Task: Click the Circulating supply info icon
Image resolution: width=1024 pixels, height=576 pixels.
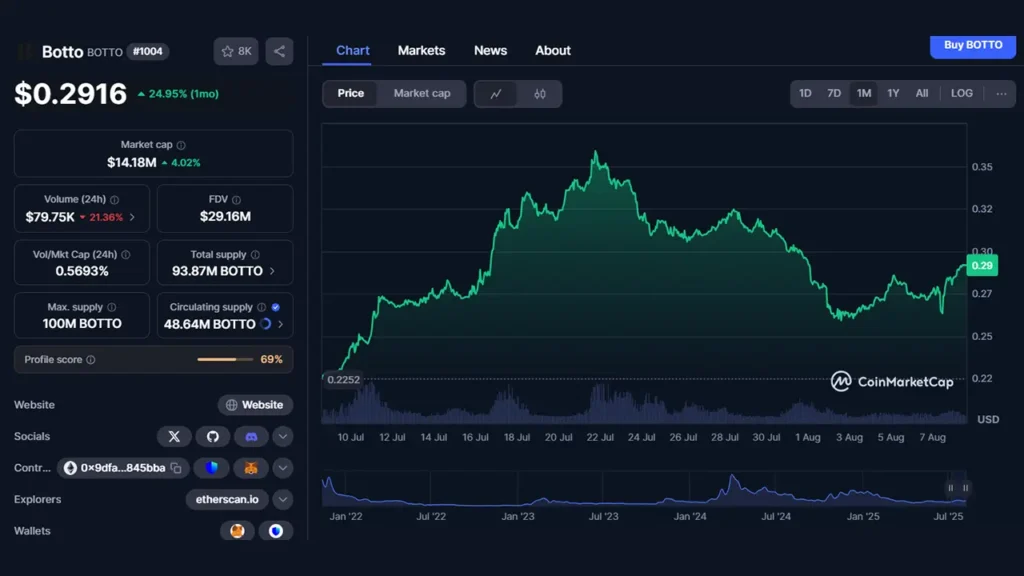Action: tap(262, 307)
